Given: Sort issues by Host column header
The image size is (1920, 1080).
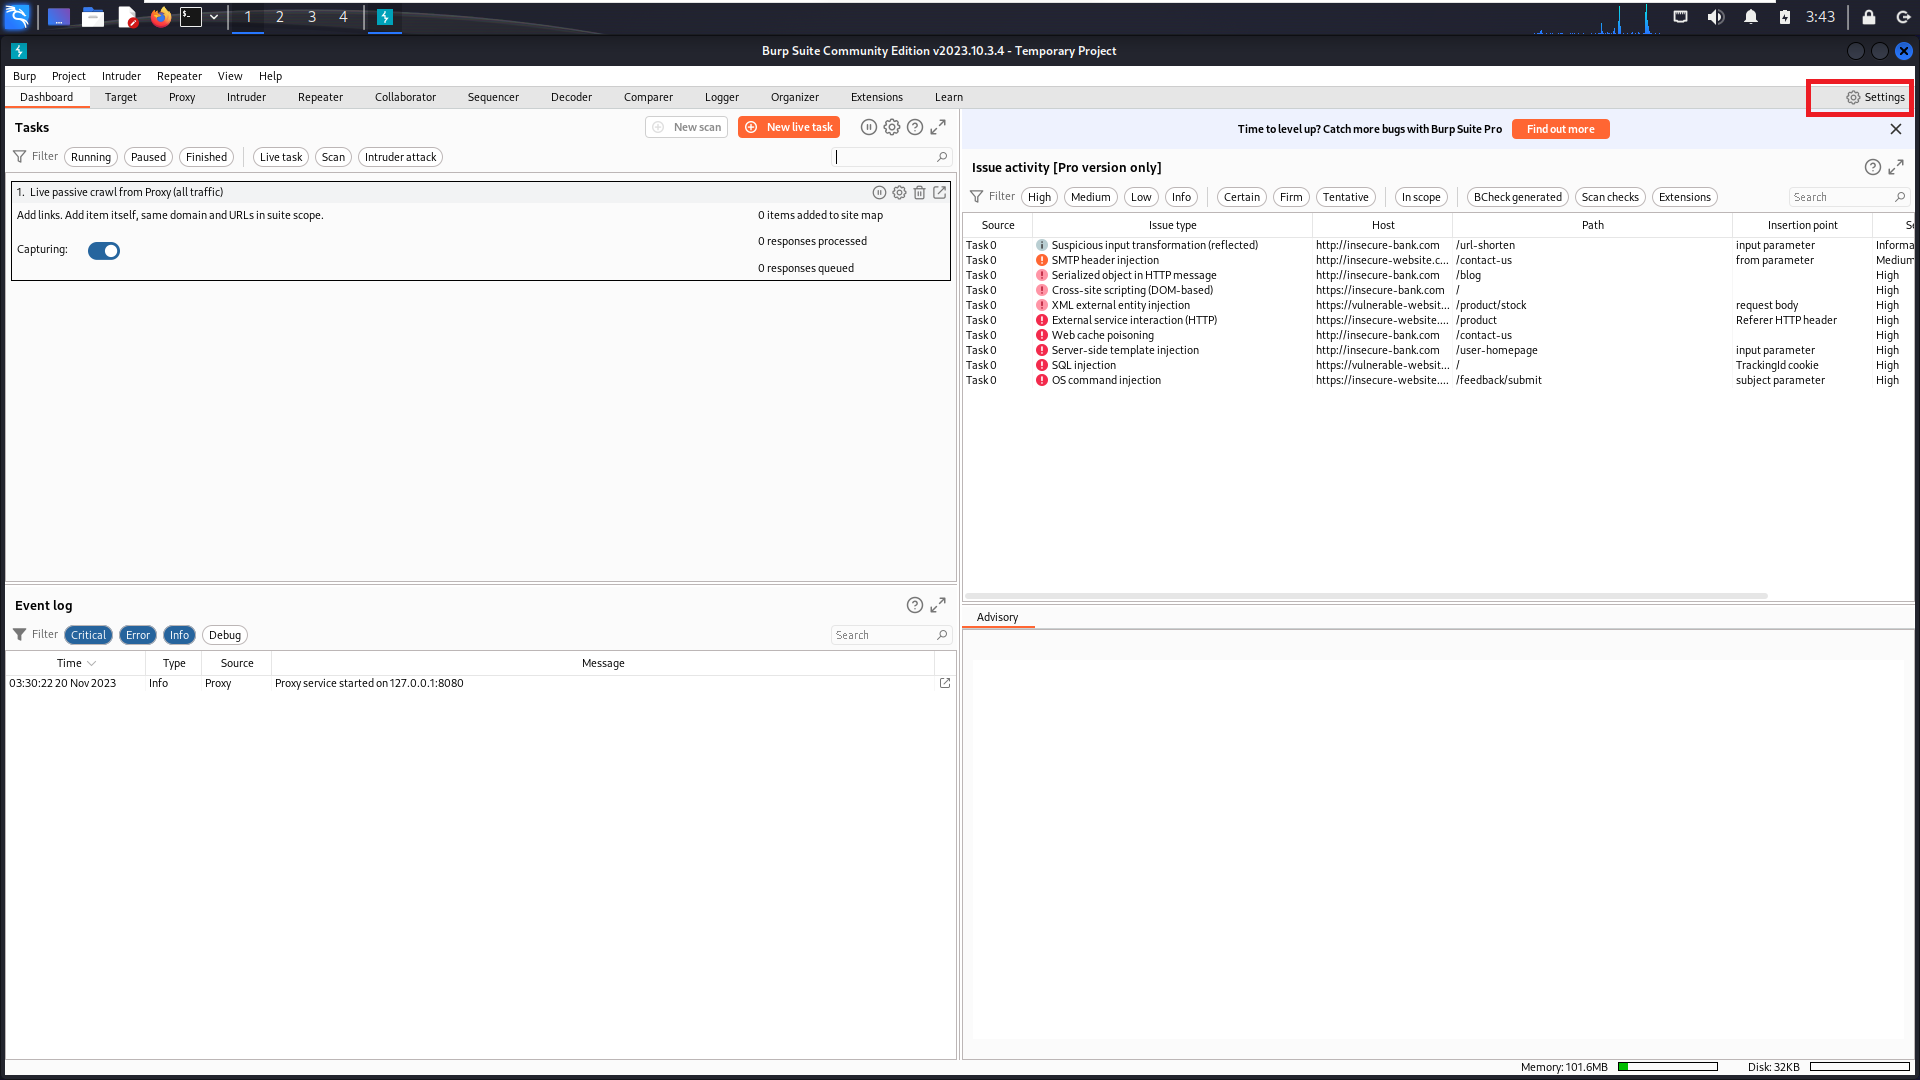Looking at the screenshot, I should click(x=1382, y=225).
